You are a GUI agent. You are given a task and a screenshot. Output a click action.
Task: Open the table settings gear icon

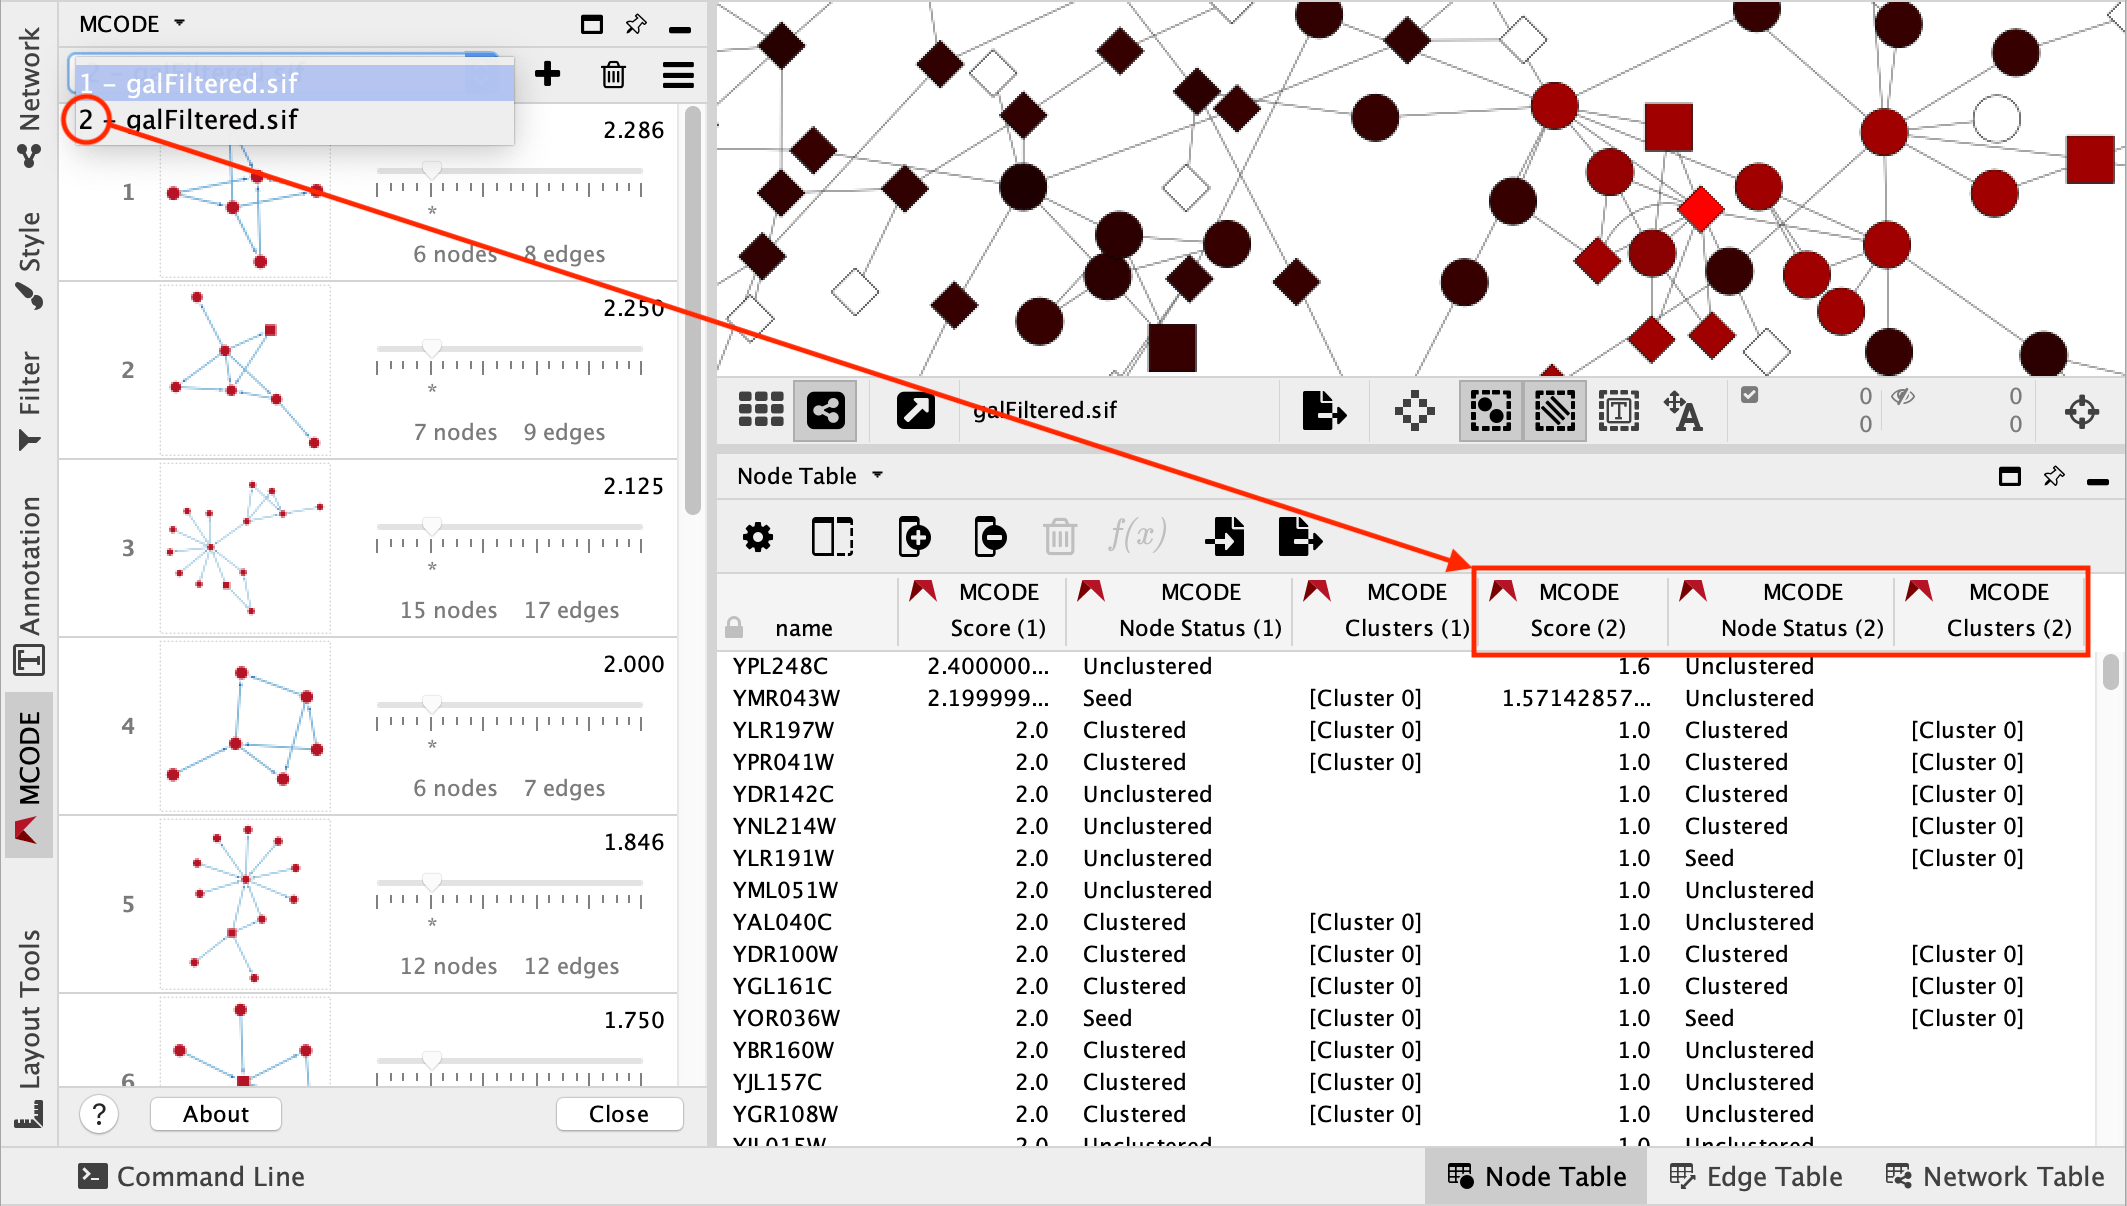tap(757, 537)
